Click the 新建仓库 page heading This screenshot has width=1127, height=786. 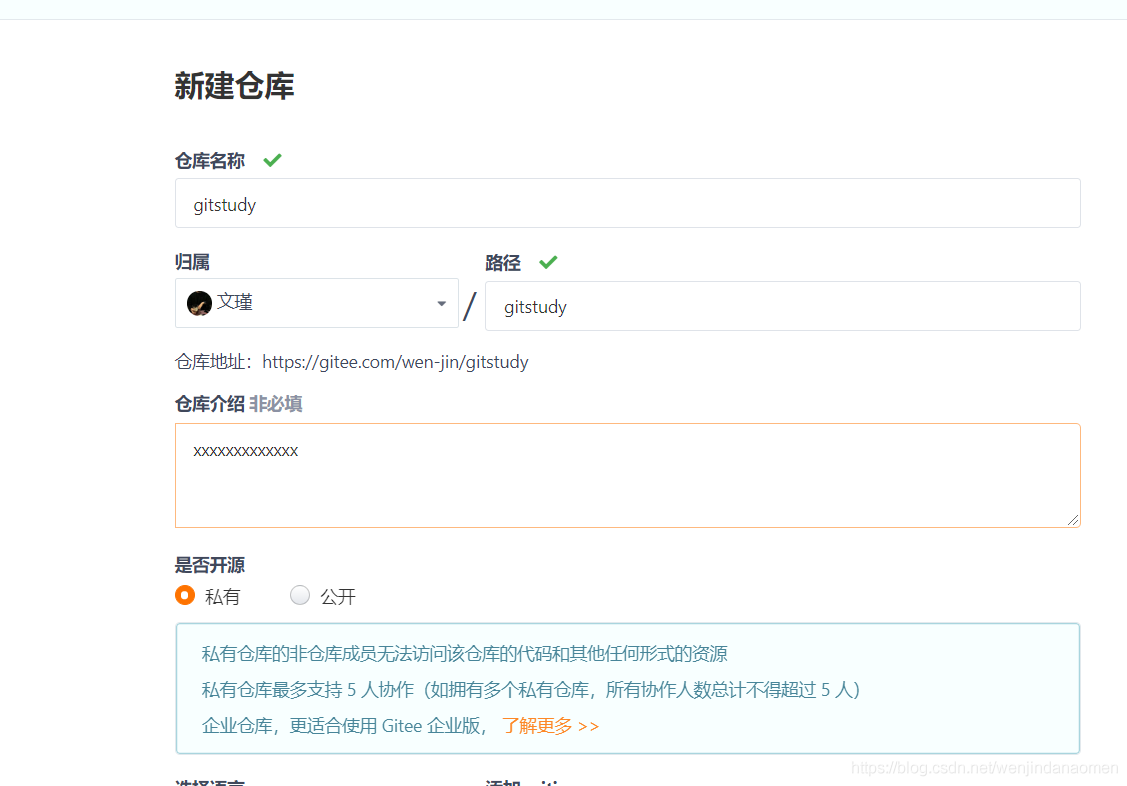234,86
